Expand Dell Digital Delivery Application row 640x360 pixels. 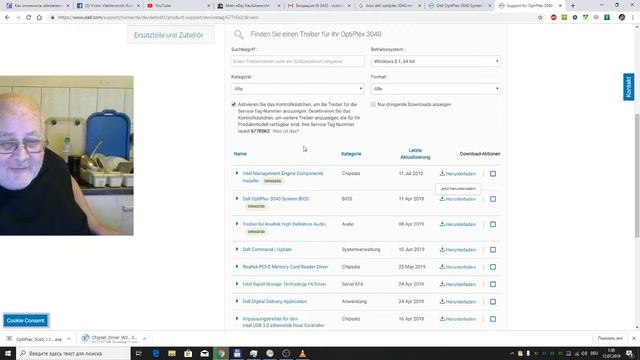pos(237,301)
